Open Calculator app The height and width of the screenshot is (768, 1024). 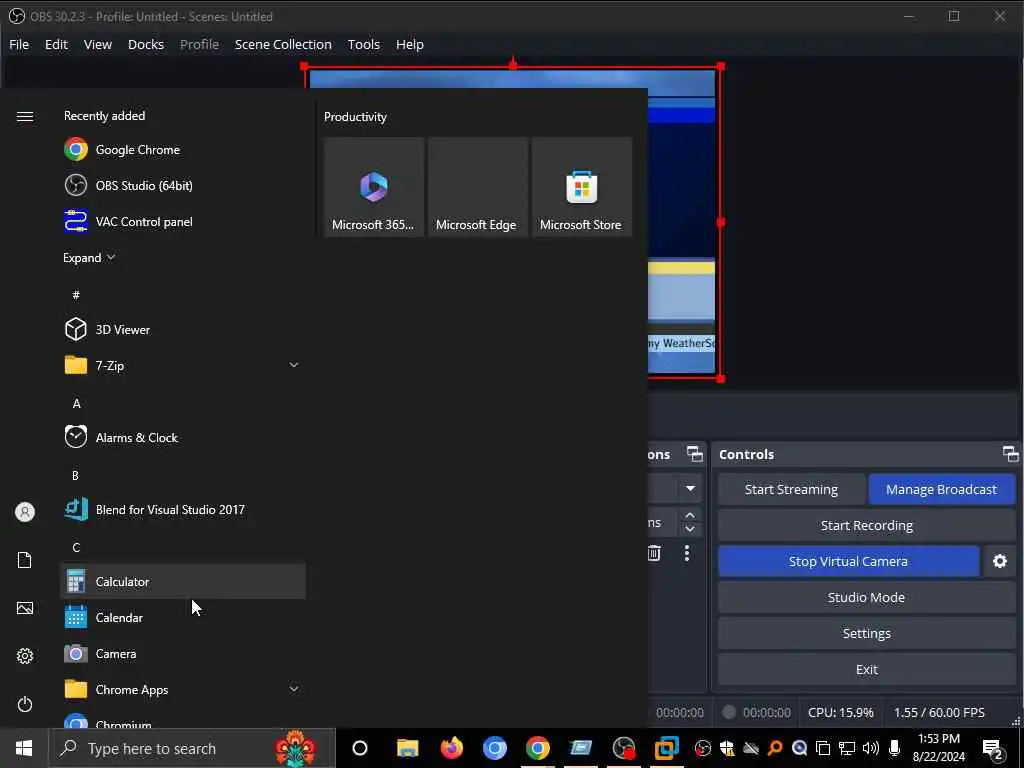[183, 581]
